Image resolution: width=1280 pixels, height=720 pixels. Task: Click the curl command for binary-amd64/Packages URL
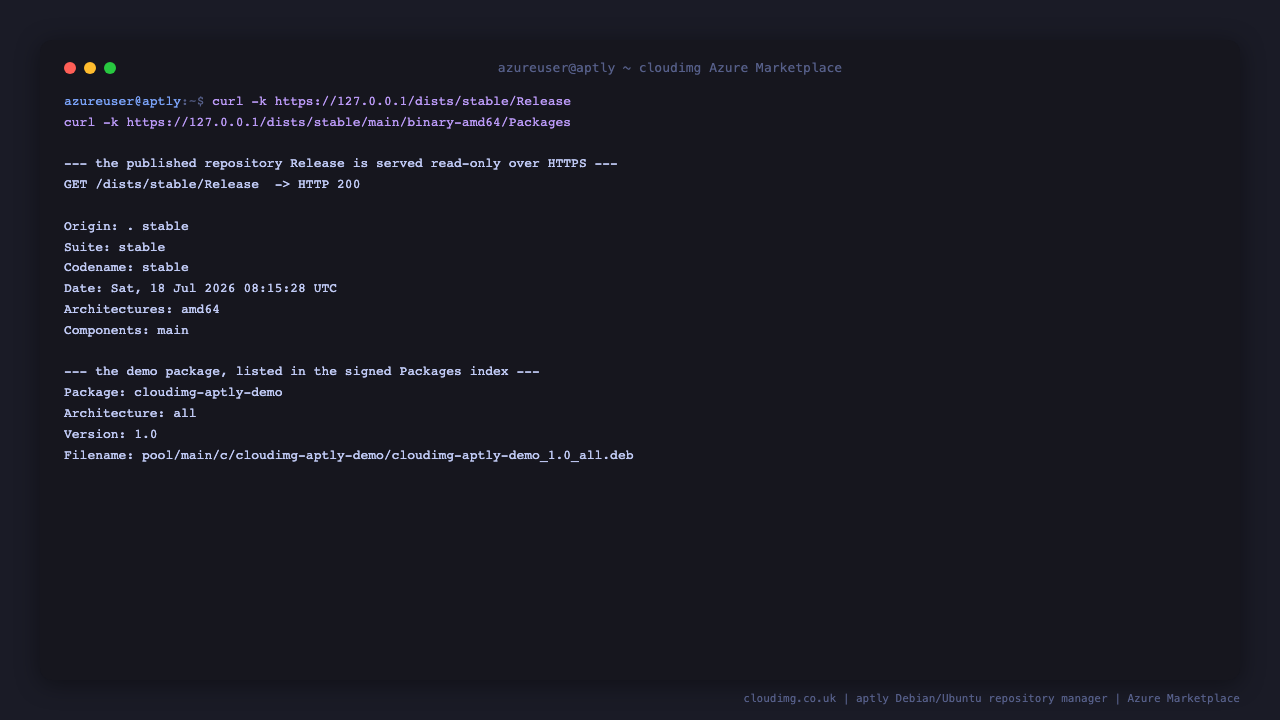[317, 123]
